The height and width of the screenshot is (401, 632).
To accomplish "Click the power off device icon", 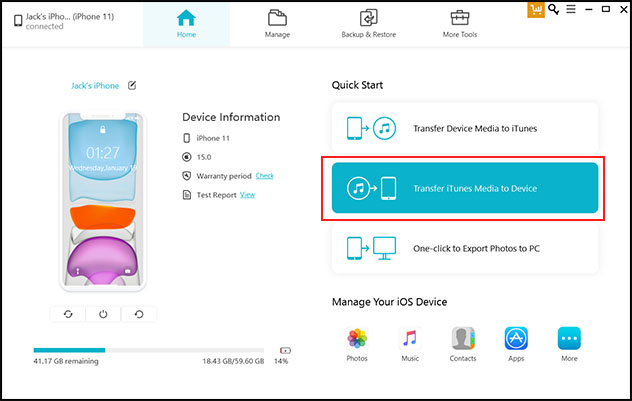I will click(x=103, y=314).
